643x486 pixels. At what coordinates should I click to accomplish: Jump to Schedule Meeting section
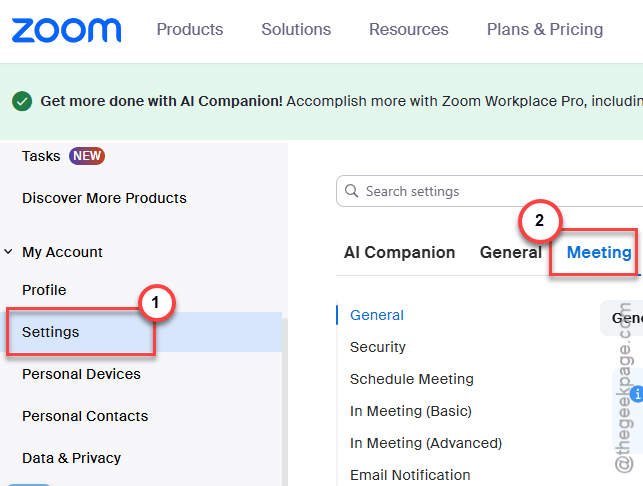tap(412, 379)
